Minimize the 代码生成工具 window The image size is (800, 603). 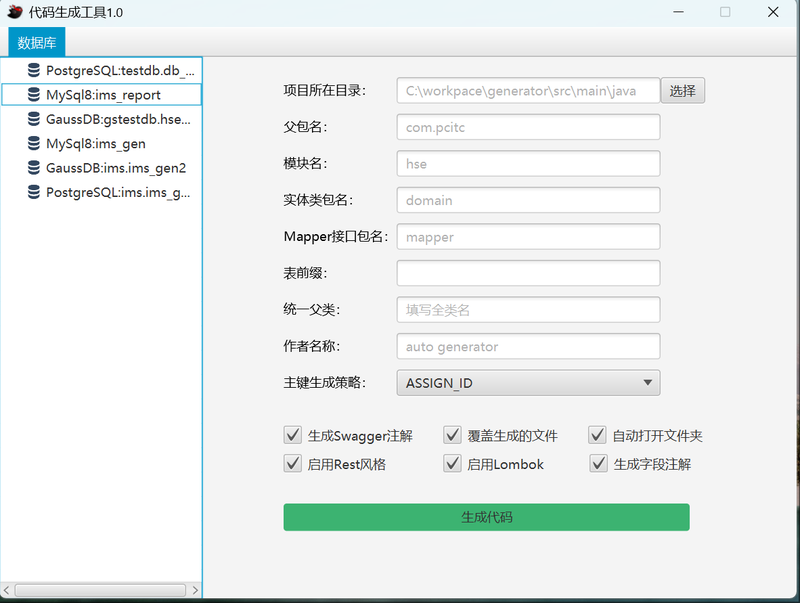pos(679,12)
